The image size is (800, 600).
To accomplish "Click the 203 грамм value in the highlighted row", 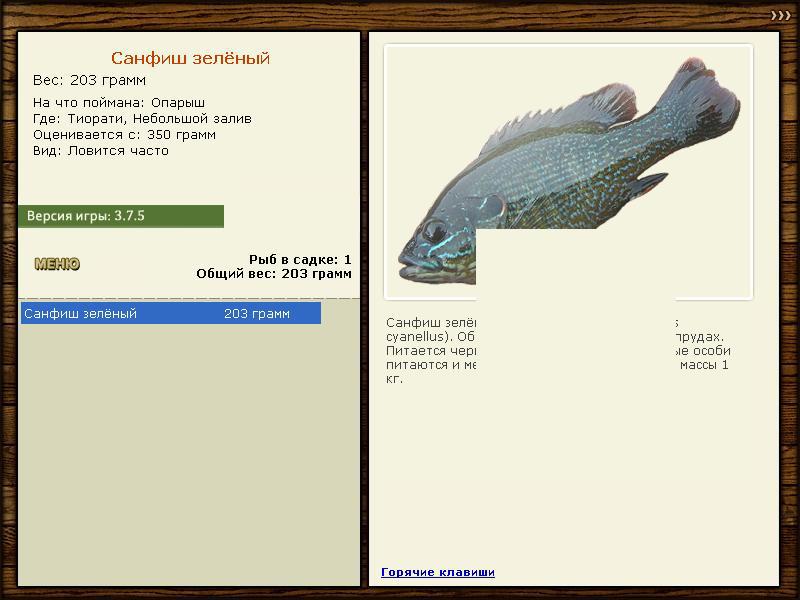I will point(257,314).
